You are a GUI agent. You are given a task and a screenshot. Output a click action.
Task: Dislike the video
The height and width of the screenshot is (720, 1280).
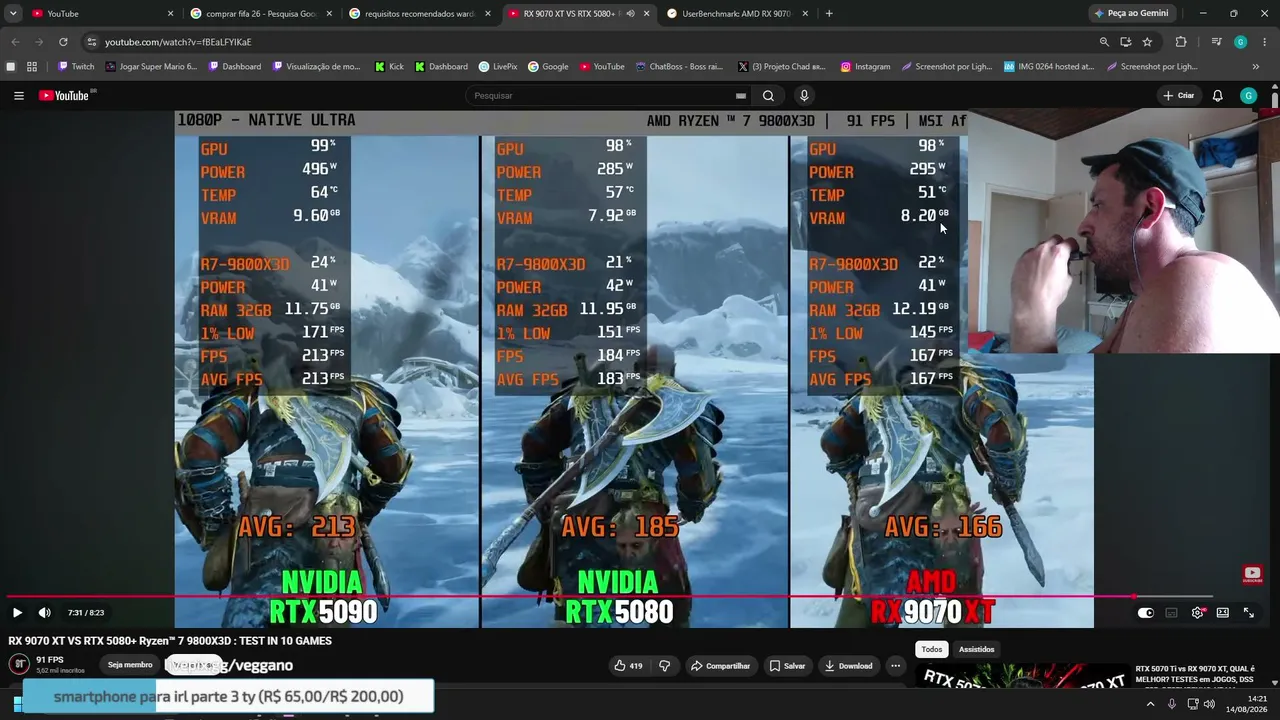click(664, 666)
